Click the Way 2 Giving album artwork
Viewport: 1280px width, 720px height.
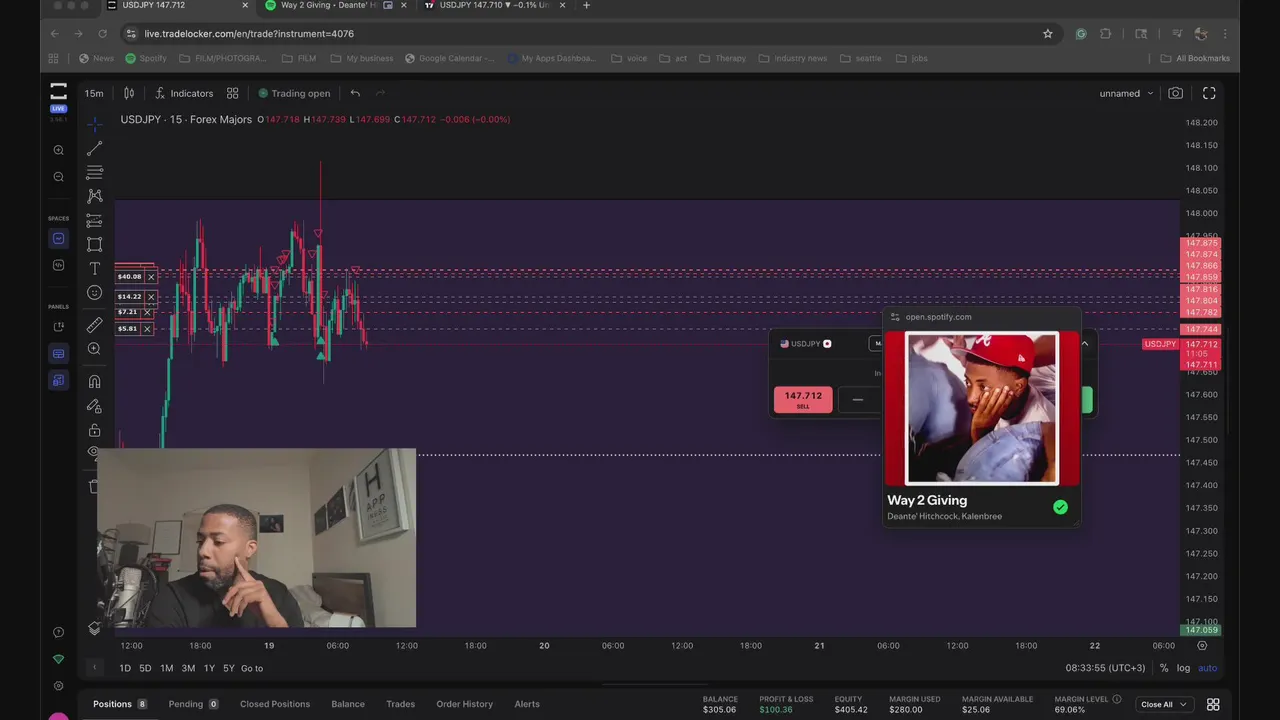(x=981, y=408)
